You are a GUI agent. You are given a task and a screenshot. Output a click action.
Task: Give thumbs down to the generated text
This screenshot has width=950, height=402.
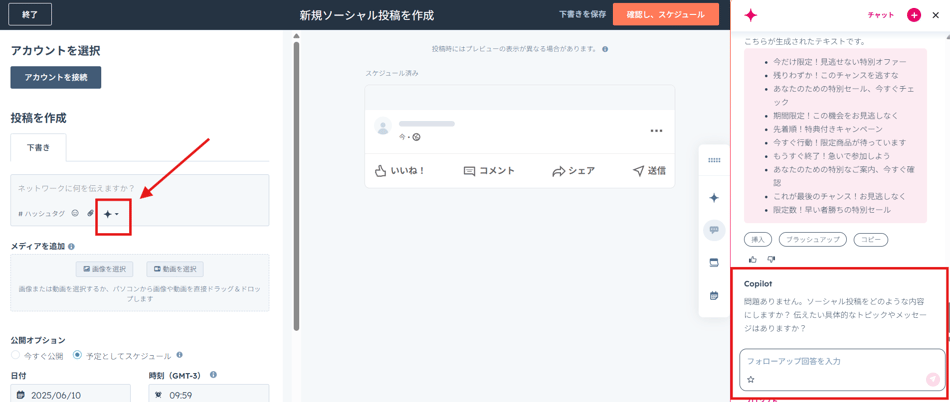[x=771, y=259]
